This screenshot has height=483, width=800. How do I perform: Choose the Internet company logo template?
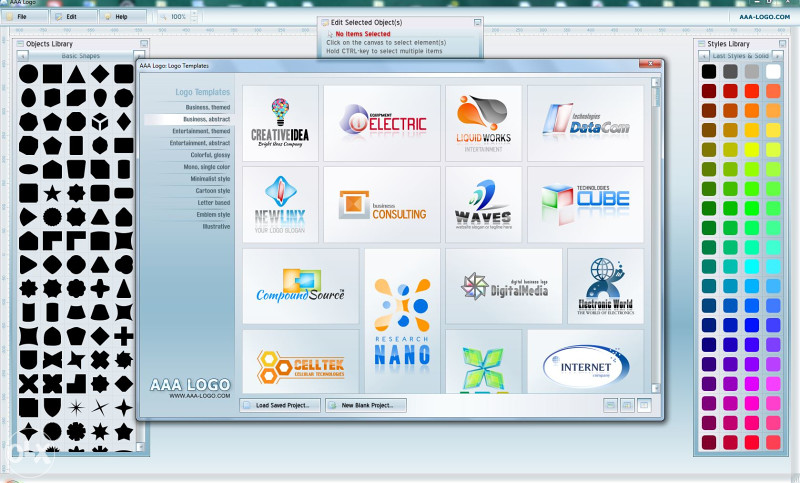pyautogui.click(x=586, y=362)
